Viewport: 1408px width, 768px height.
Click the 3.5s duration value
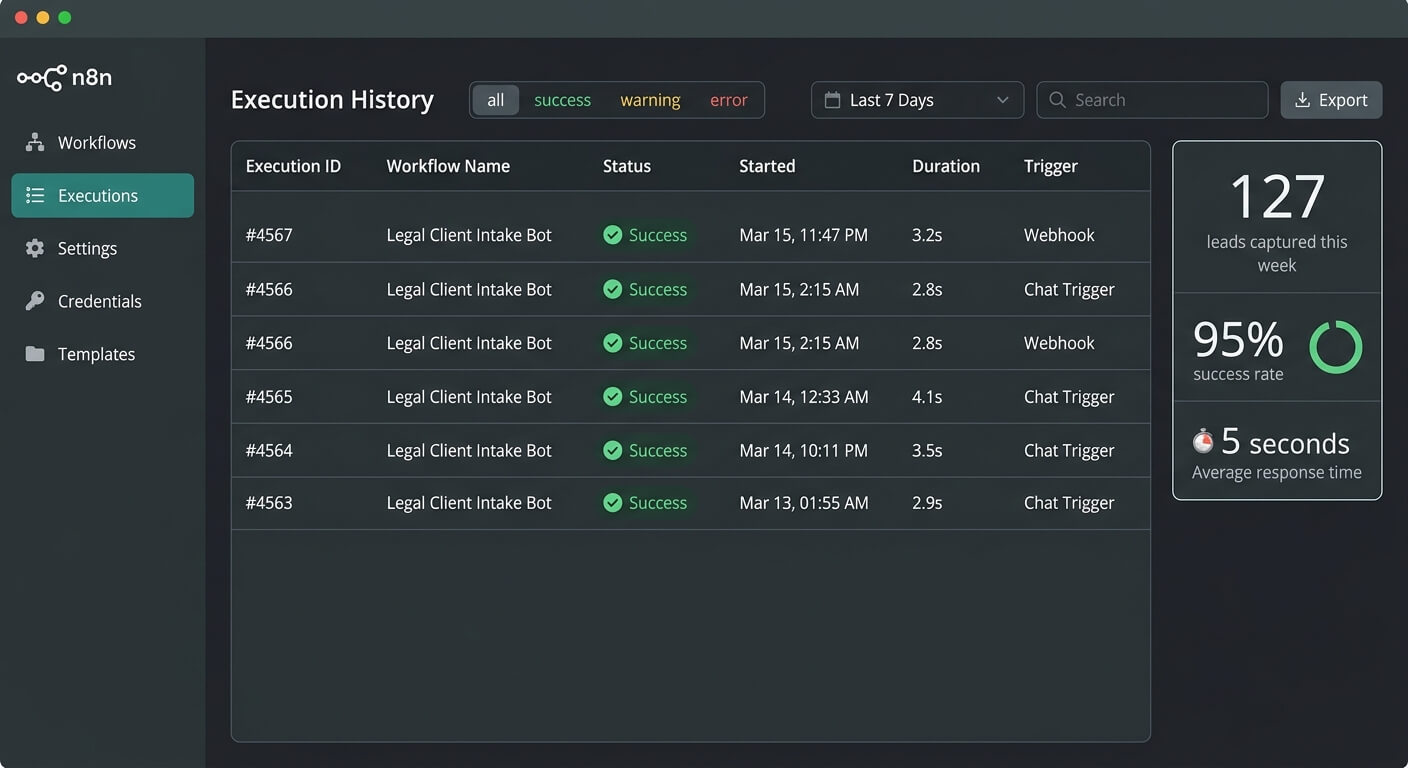point(927,450)
